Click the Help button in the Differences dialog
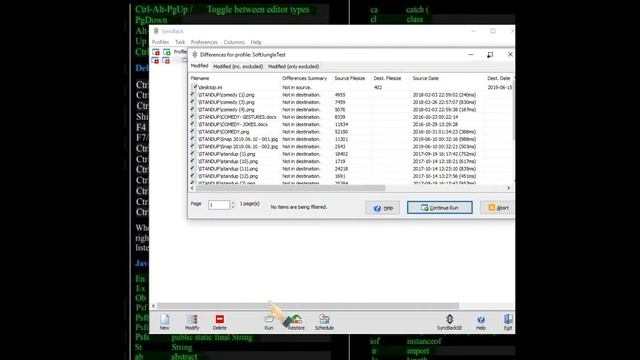This screenshot has width=640, height=360. click(x=382, y=208)
